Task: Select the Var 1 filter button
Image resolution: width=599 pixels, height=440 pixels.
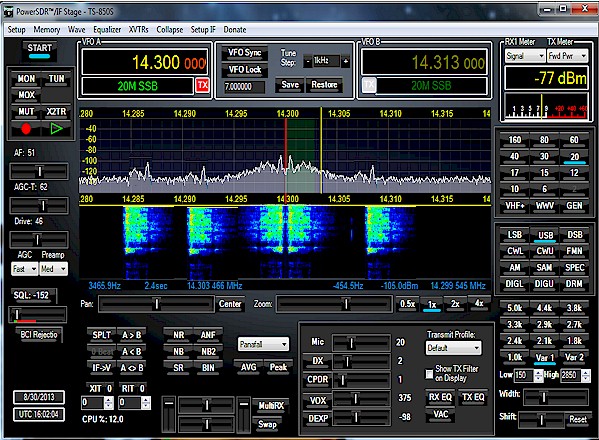Action: tap(544, 358)
